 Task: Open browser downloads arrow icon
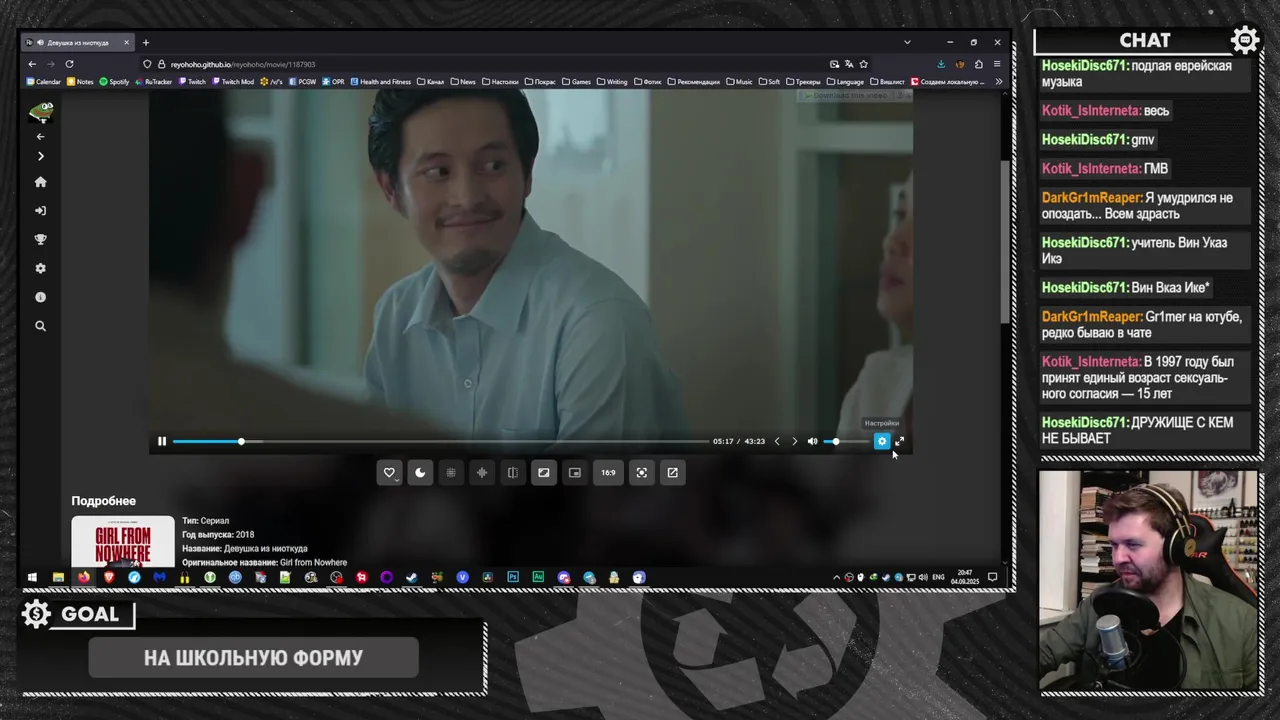tap(940, 64)
